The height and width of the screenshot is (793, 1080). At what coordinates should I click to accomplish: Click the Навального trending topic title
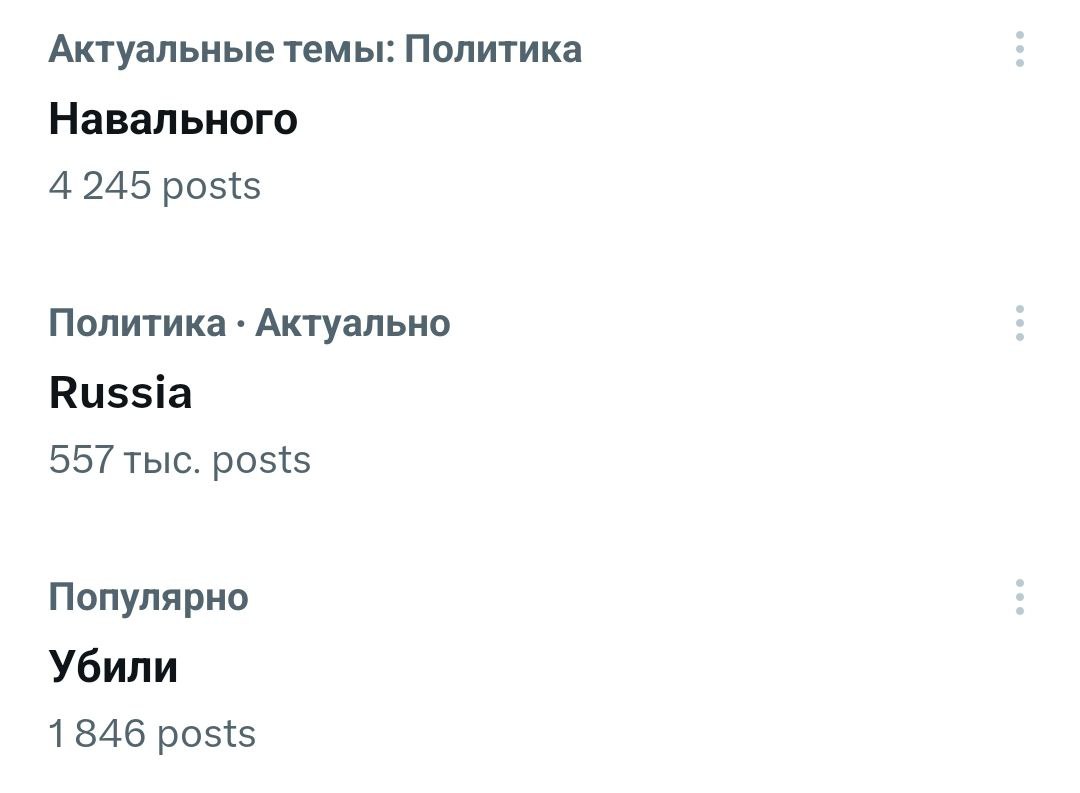[x=173, y=120]
